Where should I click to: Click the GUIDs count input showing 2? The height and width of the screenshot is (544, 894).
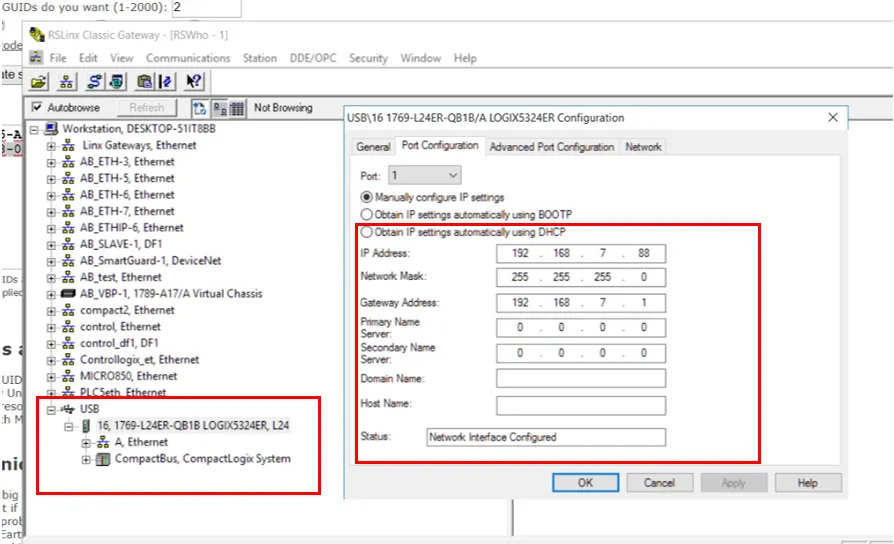click(206, 8)
